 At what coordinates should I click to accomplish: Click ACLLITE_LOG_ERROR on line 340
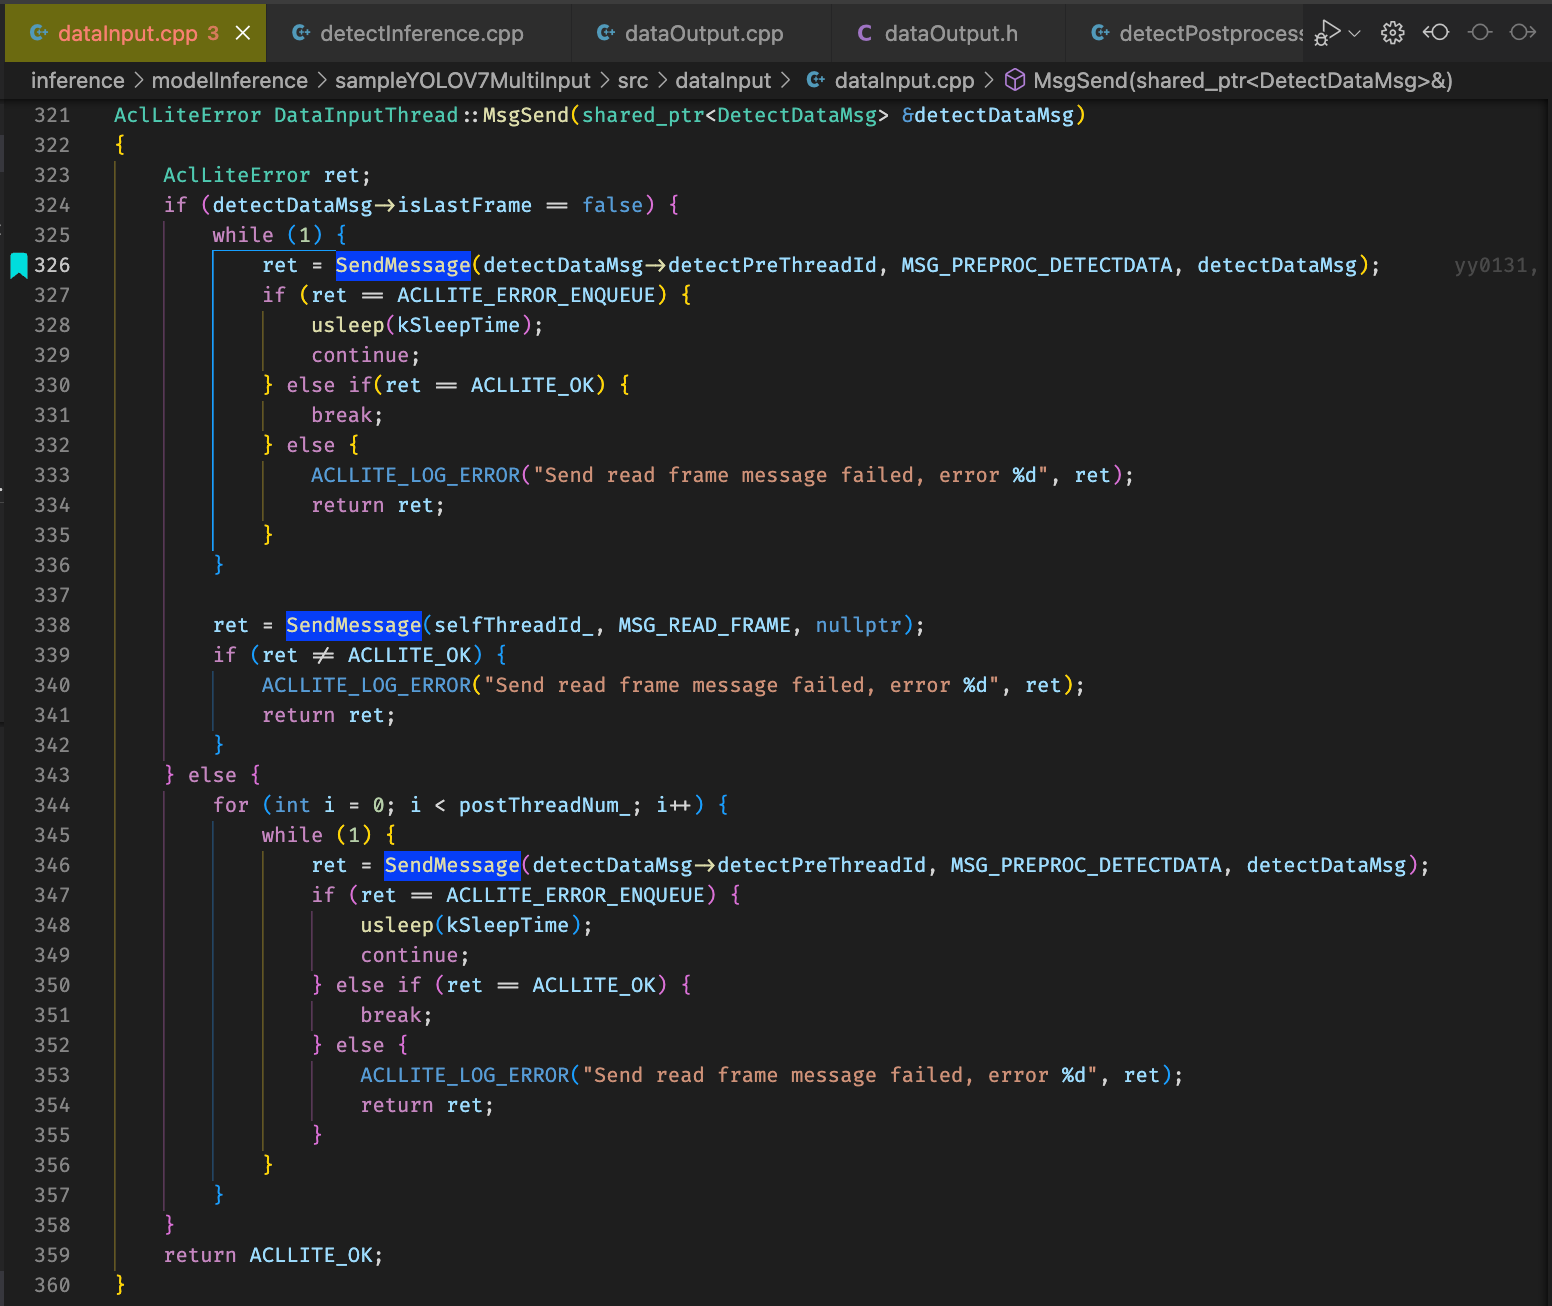pyautogui.click(x=367, y=685)
